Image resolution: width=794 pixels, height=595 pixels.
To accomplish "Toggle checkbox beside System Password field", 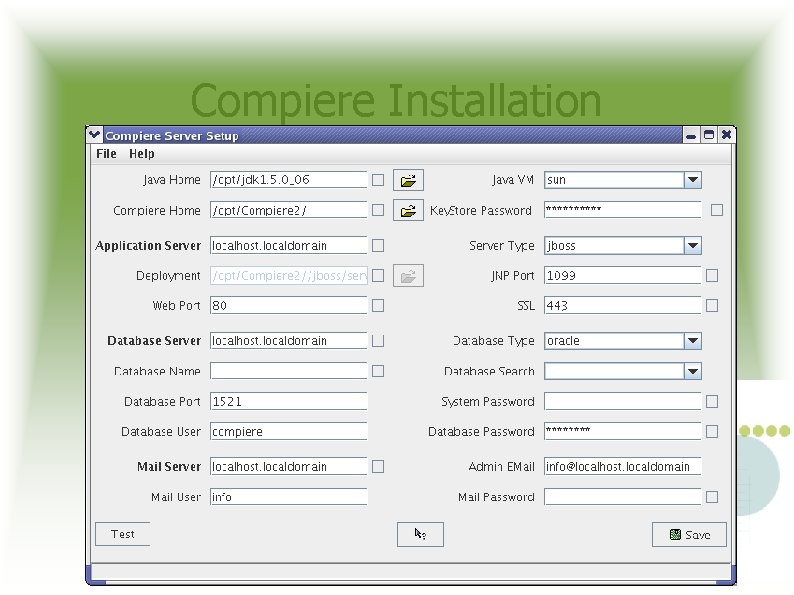I will coord(712,402).
